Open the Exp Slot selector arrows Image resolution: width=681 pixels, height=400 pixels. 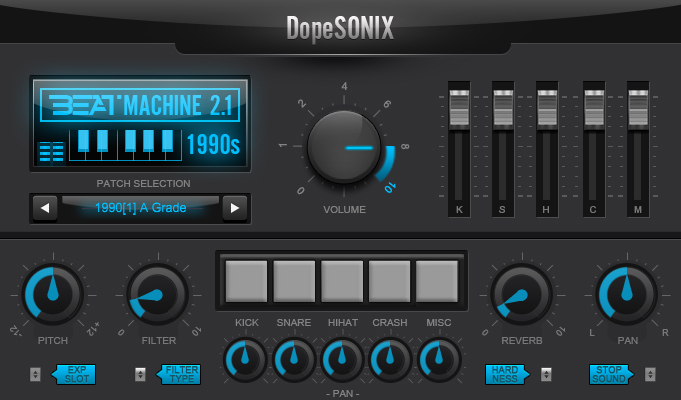point(35,374)
